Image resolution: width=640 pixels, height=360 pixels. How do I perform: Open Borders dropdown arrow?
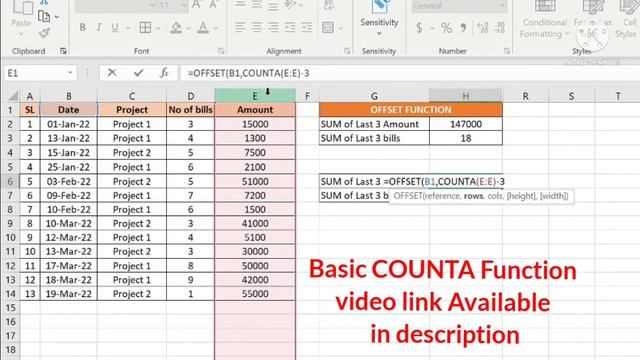pyautogui.click(x=158, y=28)
